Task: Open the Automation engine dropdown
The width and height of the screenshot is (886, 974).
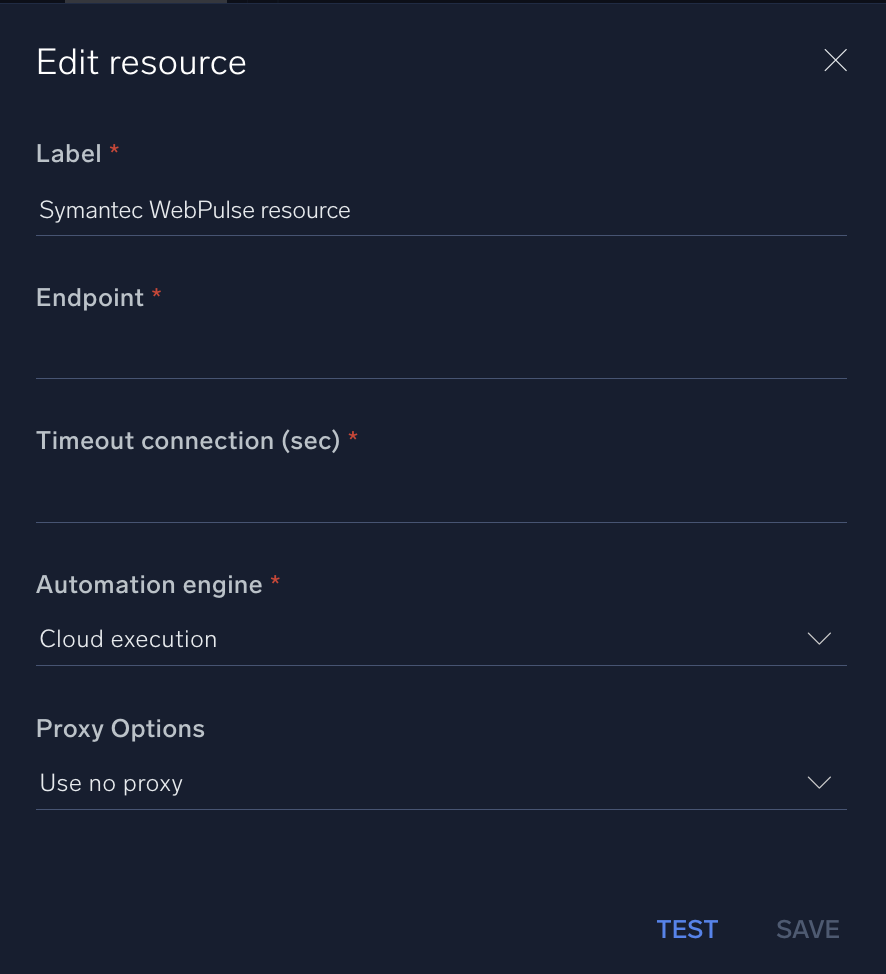Action: coord(442,638)
